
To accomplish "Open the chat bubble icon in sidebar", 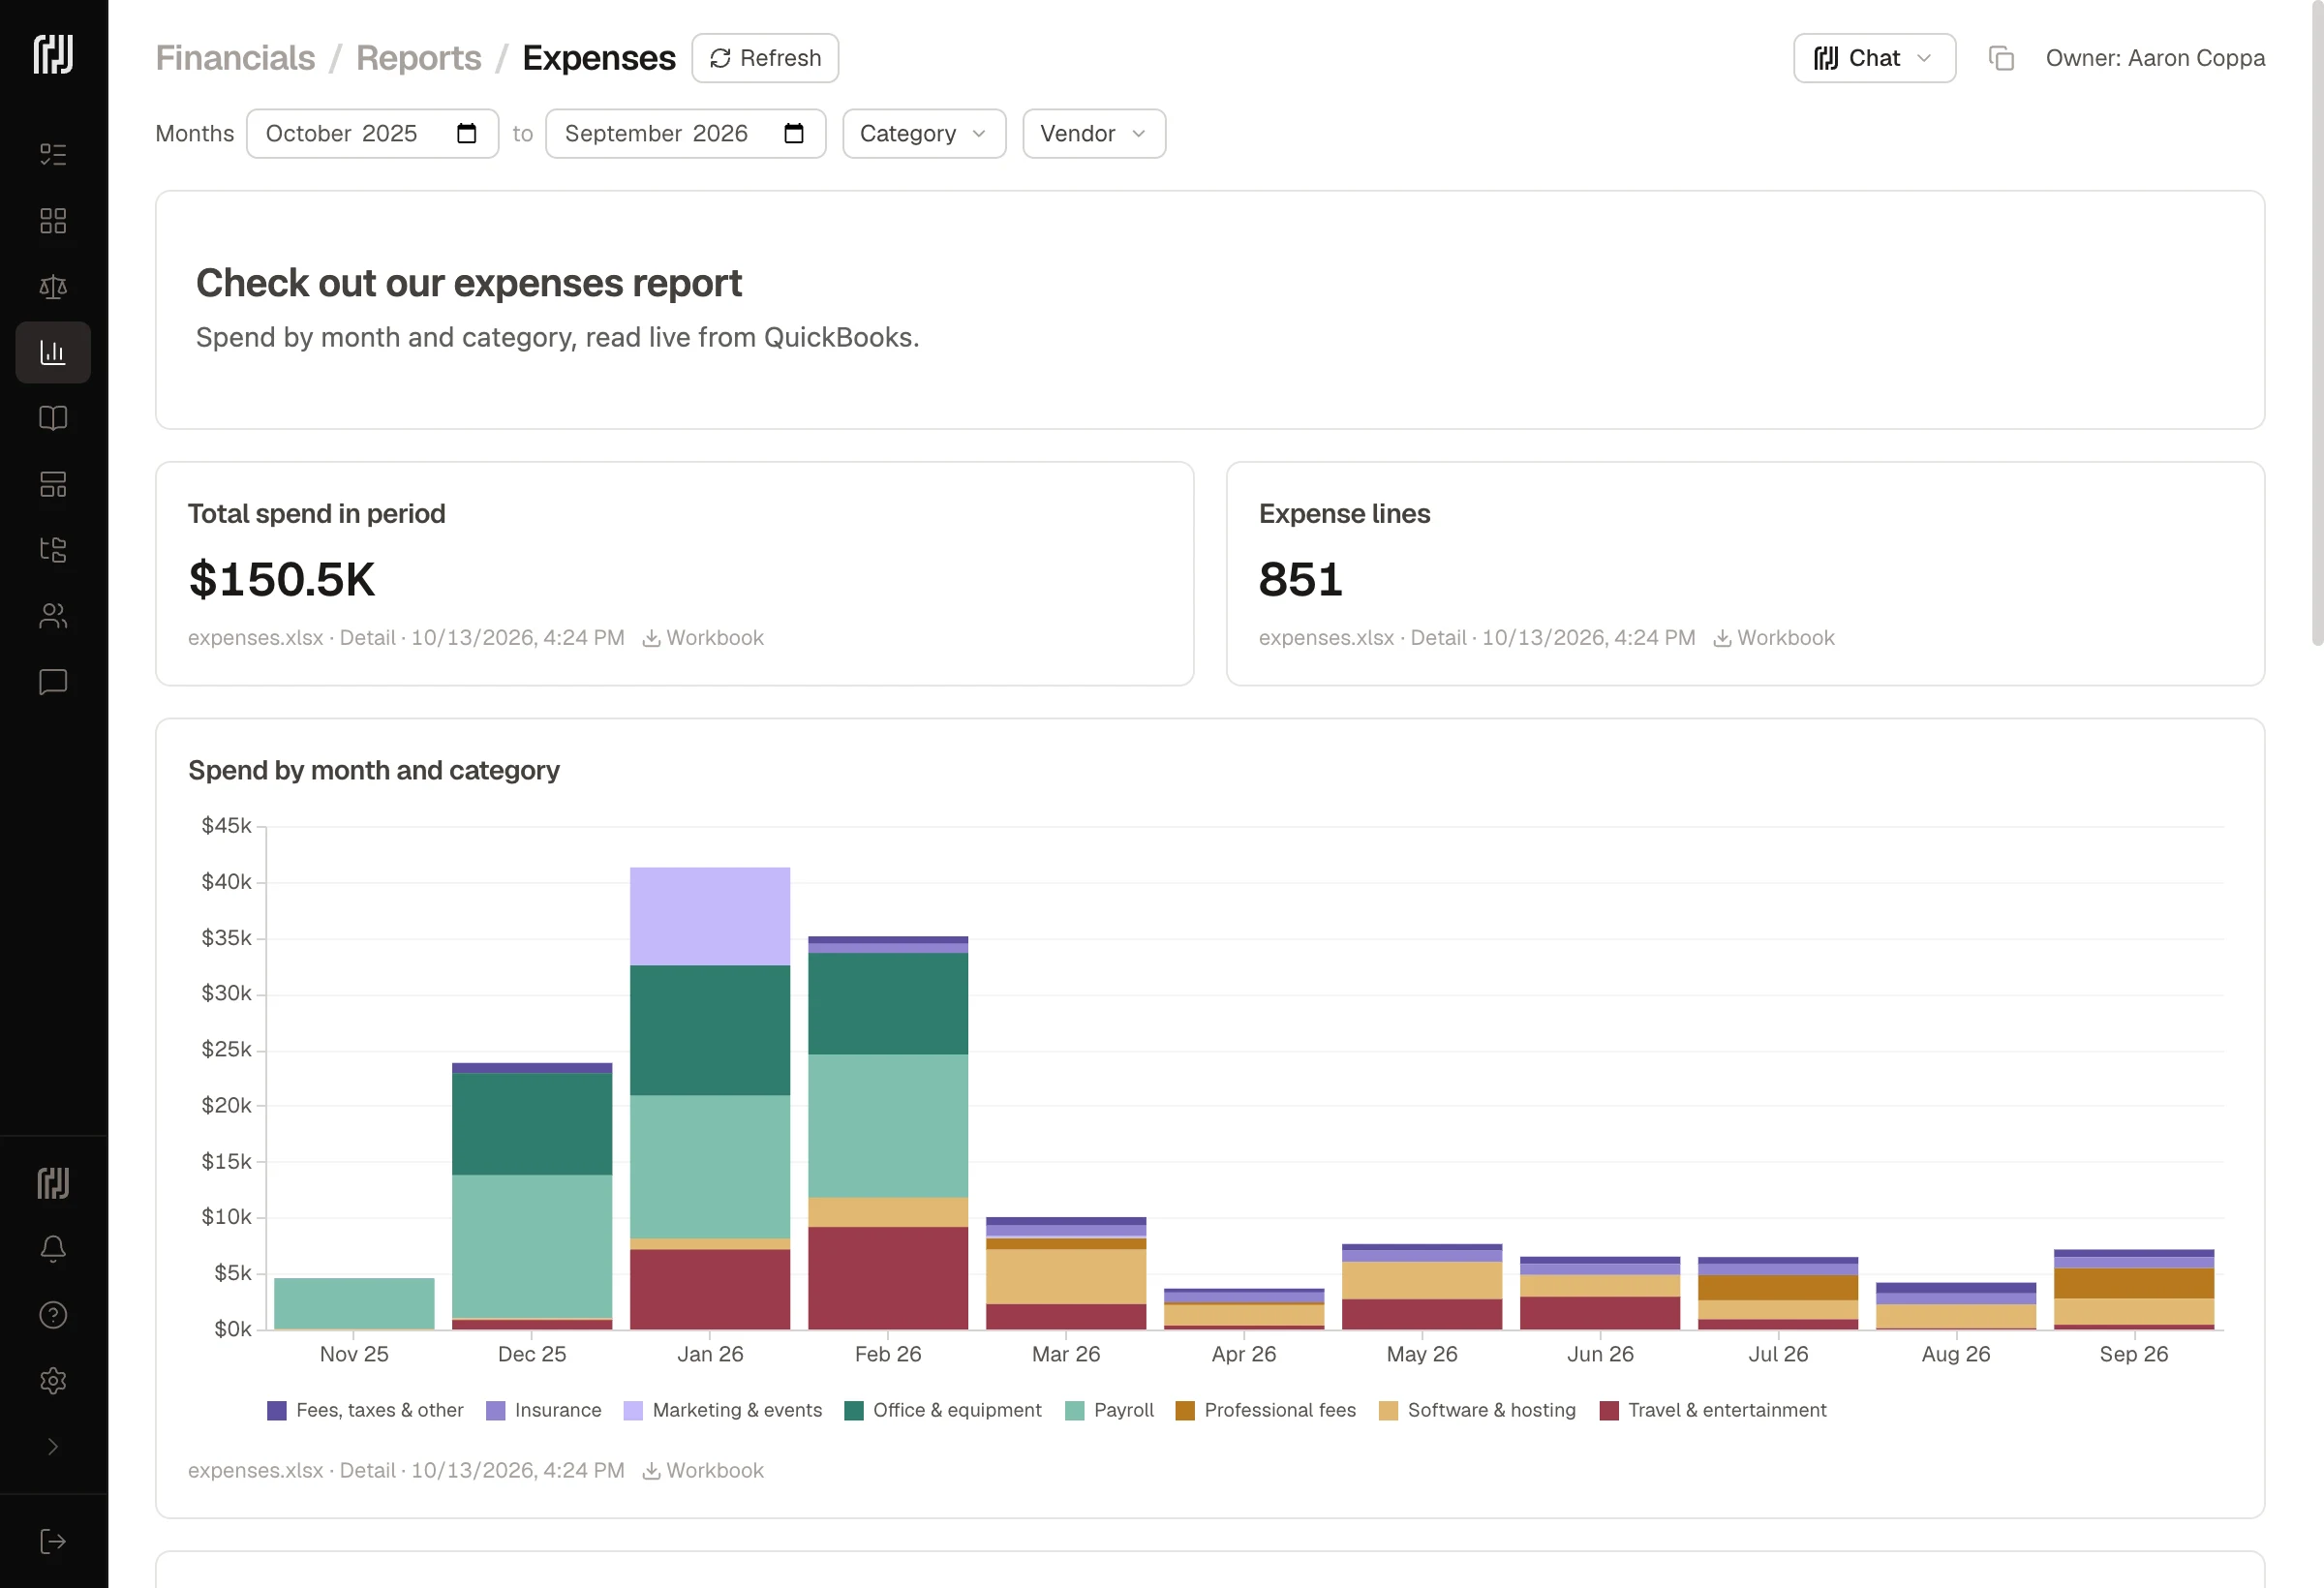I will coord(53,682).
